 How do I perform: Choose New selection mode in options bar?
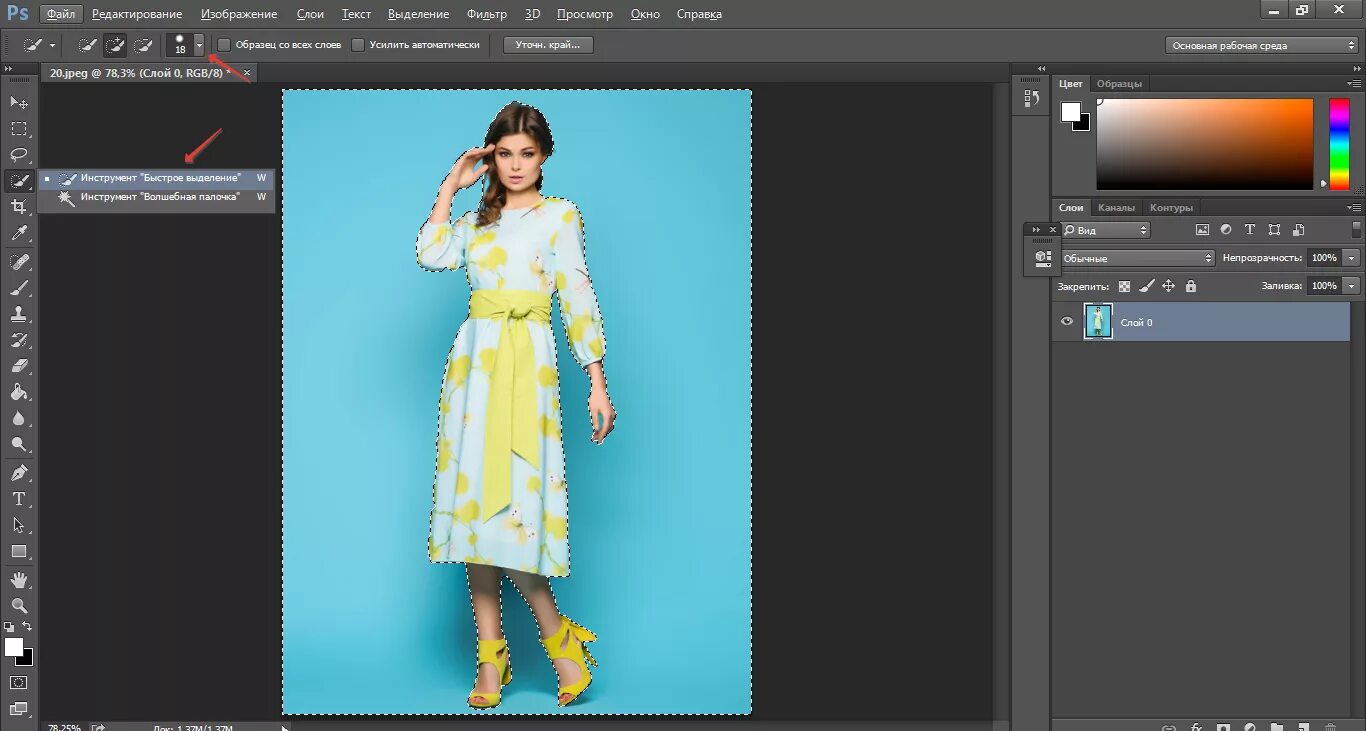[88, 45]
